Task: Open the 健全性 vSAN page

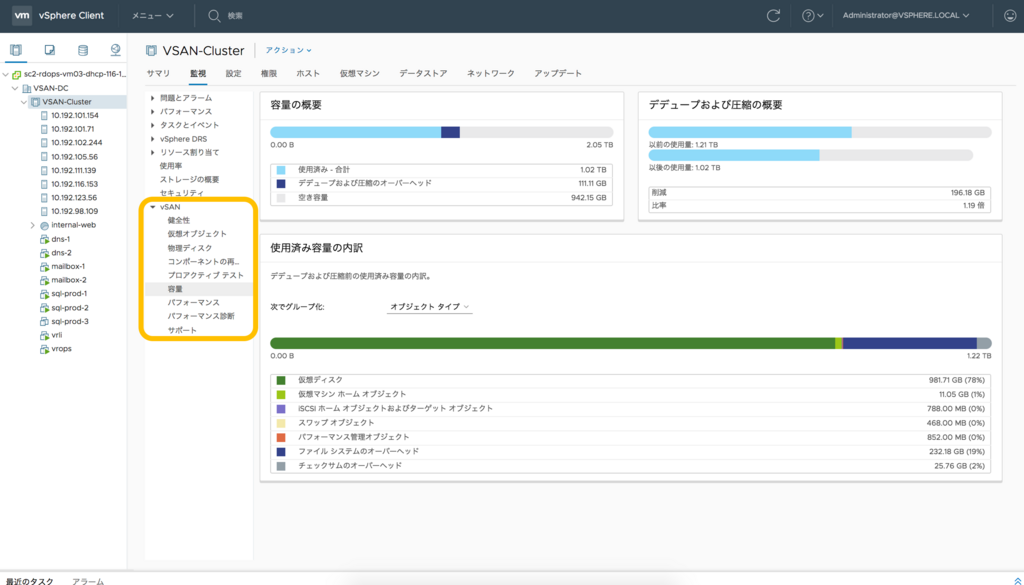Action: [179, 221]
